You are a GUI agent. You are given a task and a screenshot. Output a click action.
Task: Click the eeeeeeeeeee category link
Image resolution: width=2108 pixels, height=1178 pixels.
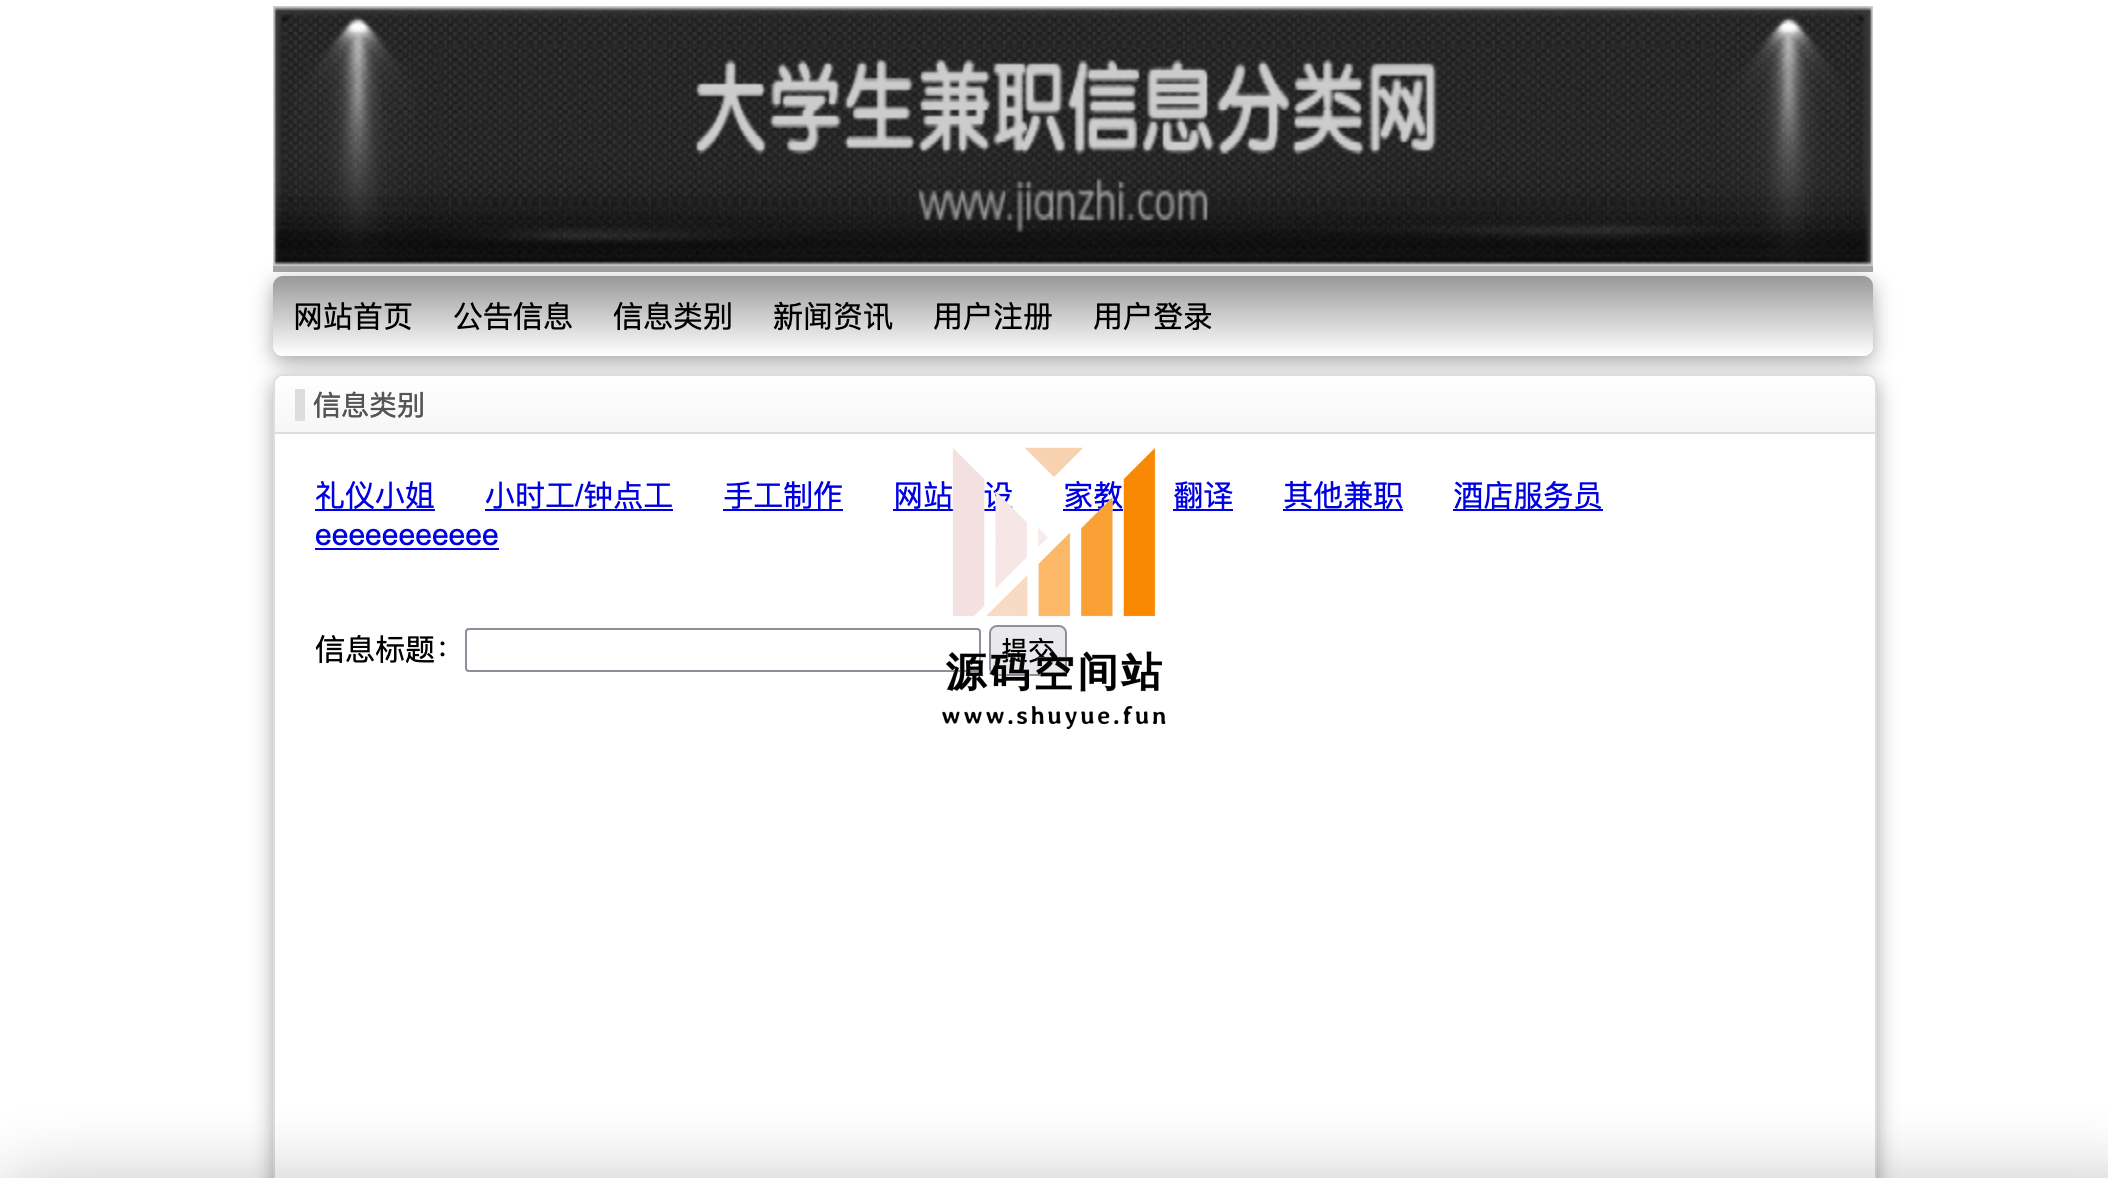[407, 536]
